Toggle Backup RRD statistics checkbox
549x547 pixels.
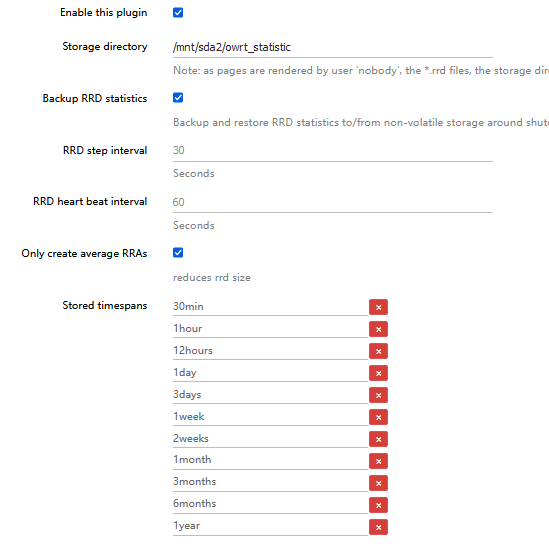pos(178,98)
